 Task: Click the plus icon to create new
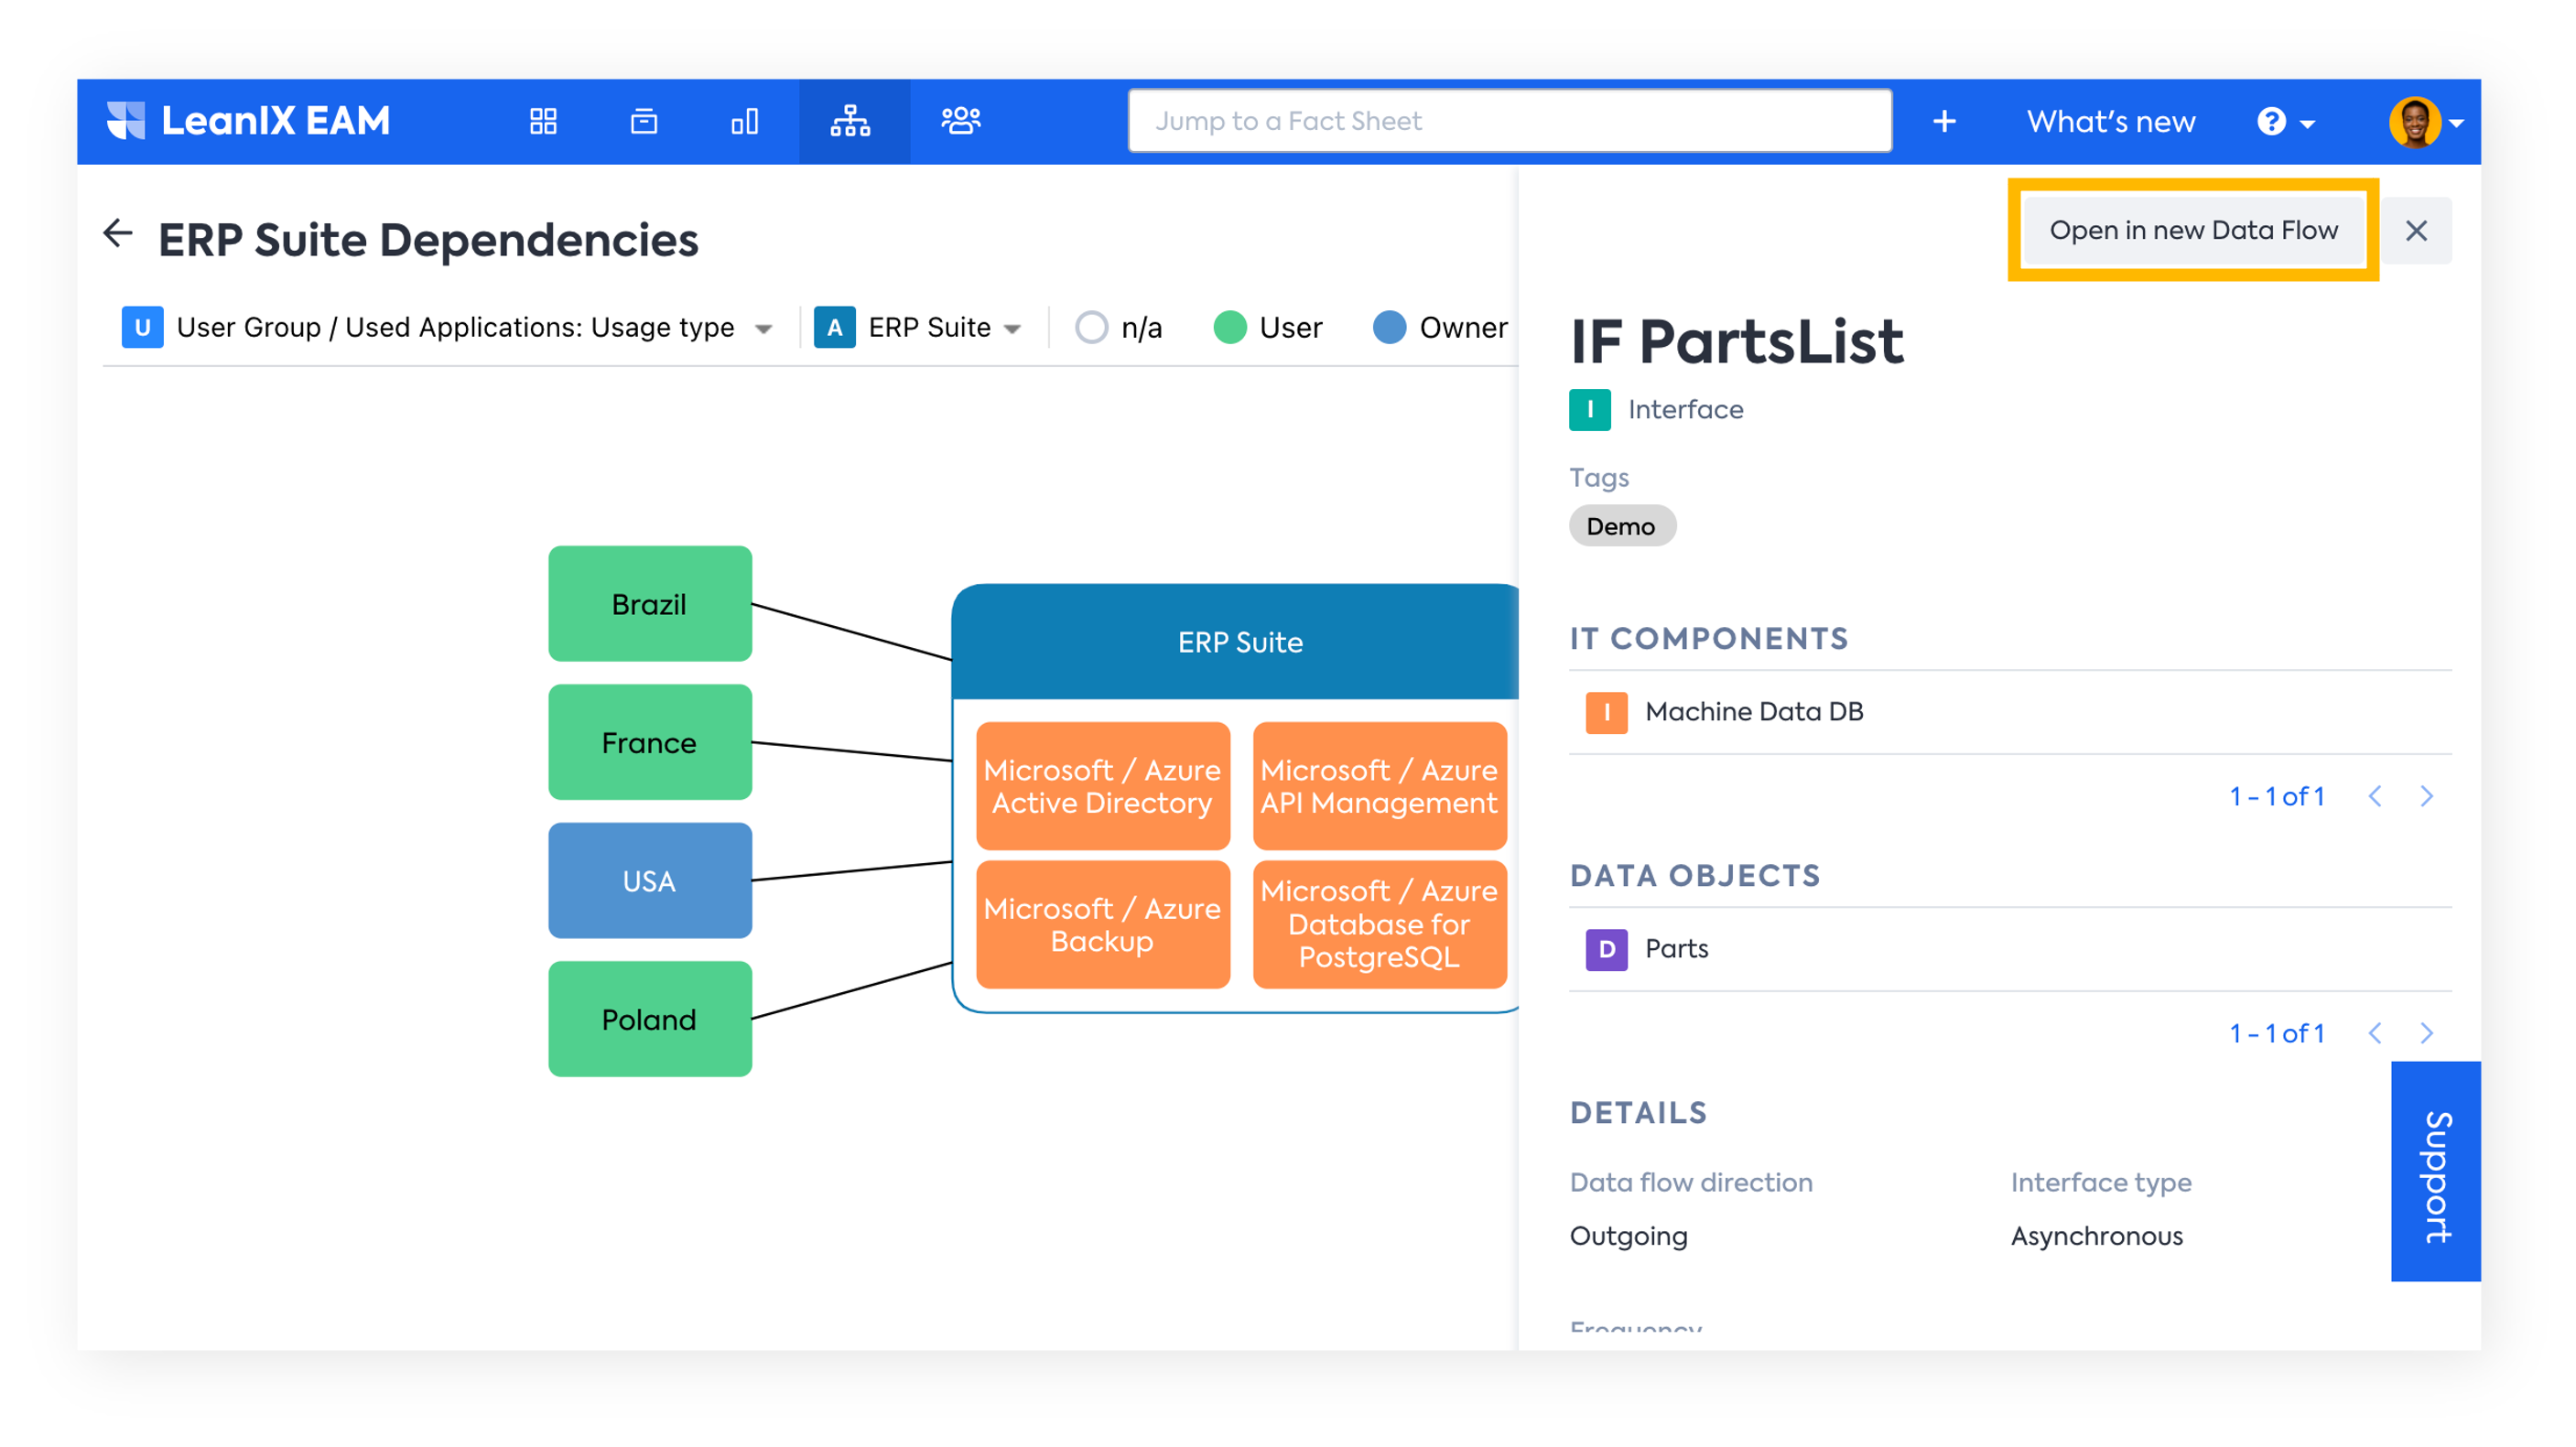click(1945, 121)
